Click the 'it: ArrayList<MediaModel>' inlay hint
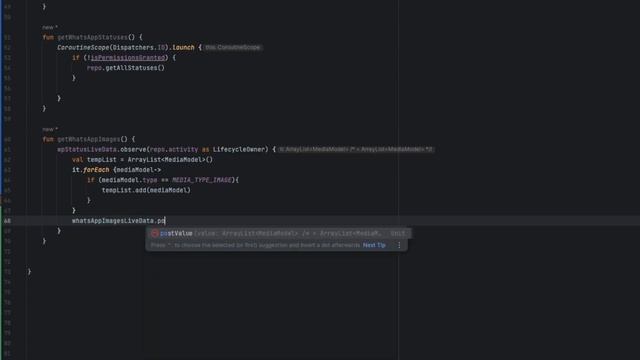Image resolution: width=640 pixels, height=360 pixels. pyautogui.click(x=356, y=149)
